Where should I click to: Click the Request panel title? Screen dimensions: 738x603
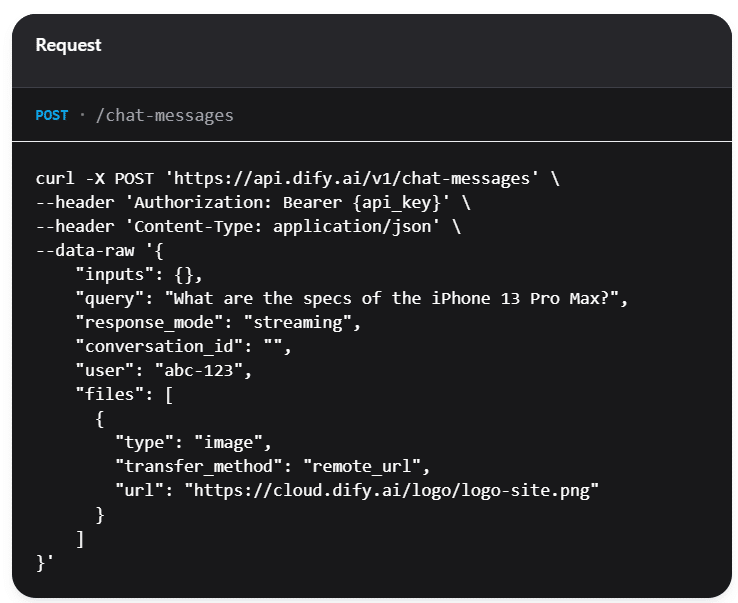click(68, 45)
